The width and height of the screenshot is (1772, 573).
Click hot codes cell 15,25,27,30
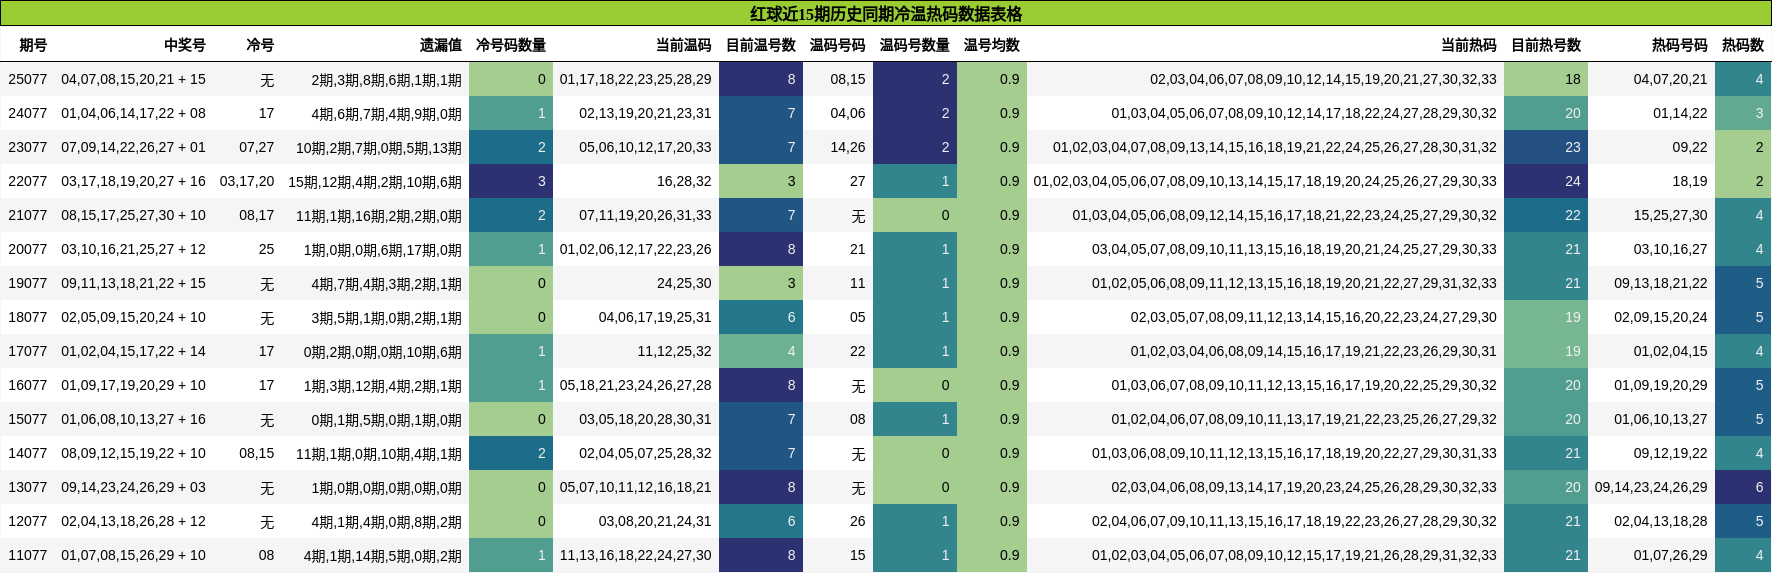click(1671, 215)
